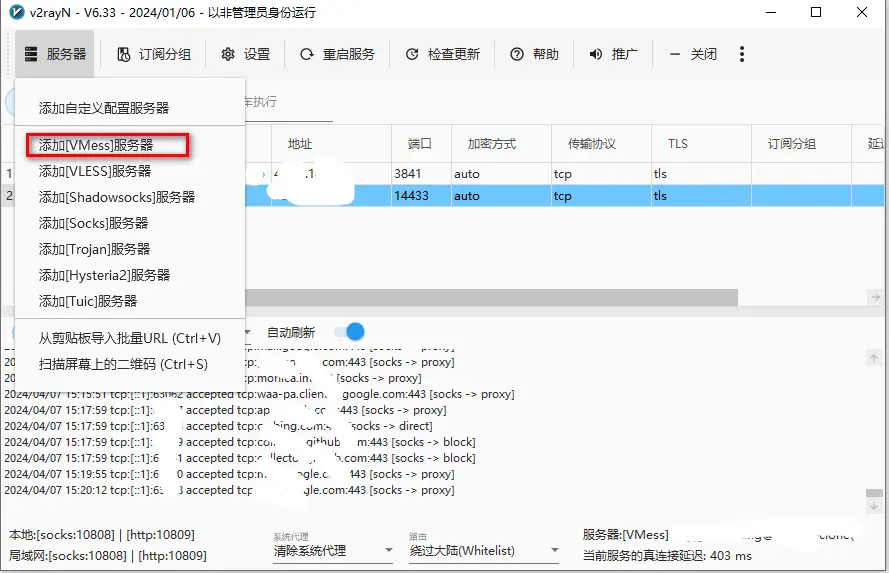Click the 订阅分组 toolbar button label

pyautogui.click(x=165, y=54)
